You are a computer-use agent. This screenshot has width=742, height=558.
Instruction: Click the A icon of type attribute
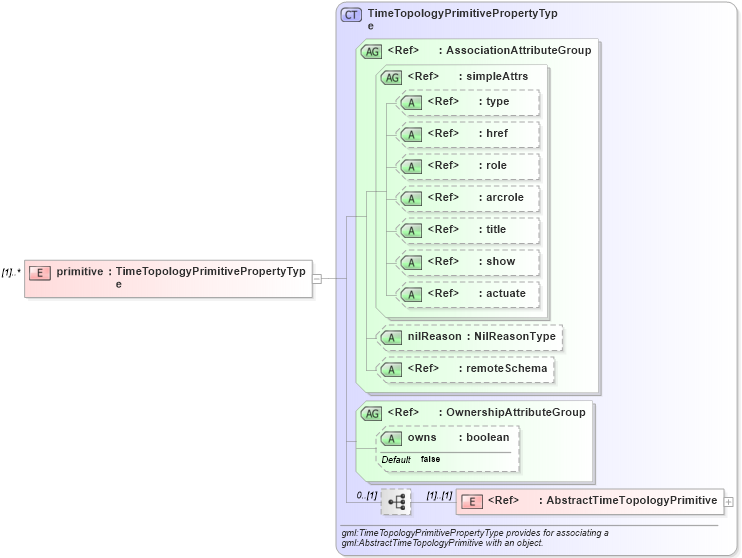click(x=411, y=103)
